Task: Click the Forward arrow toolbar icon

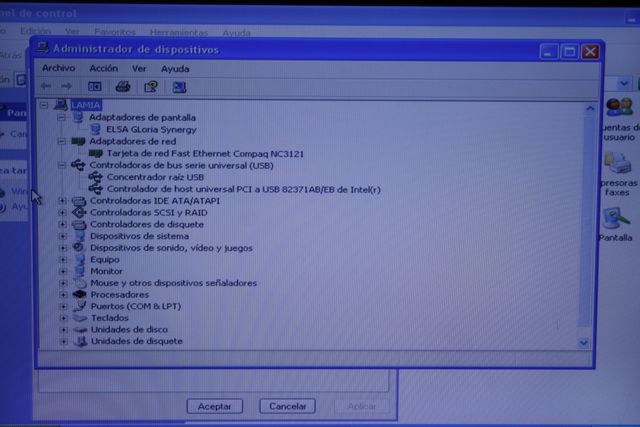Action: tap(66, 86)
